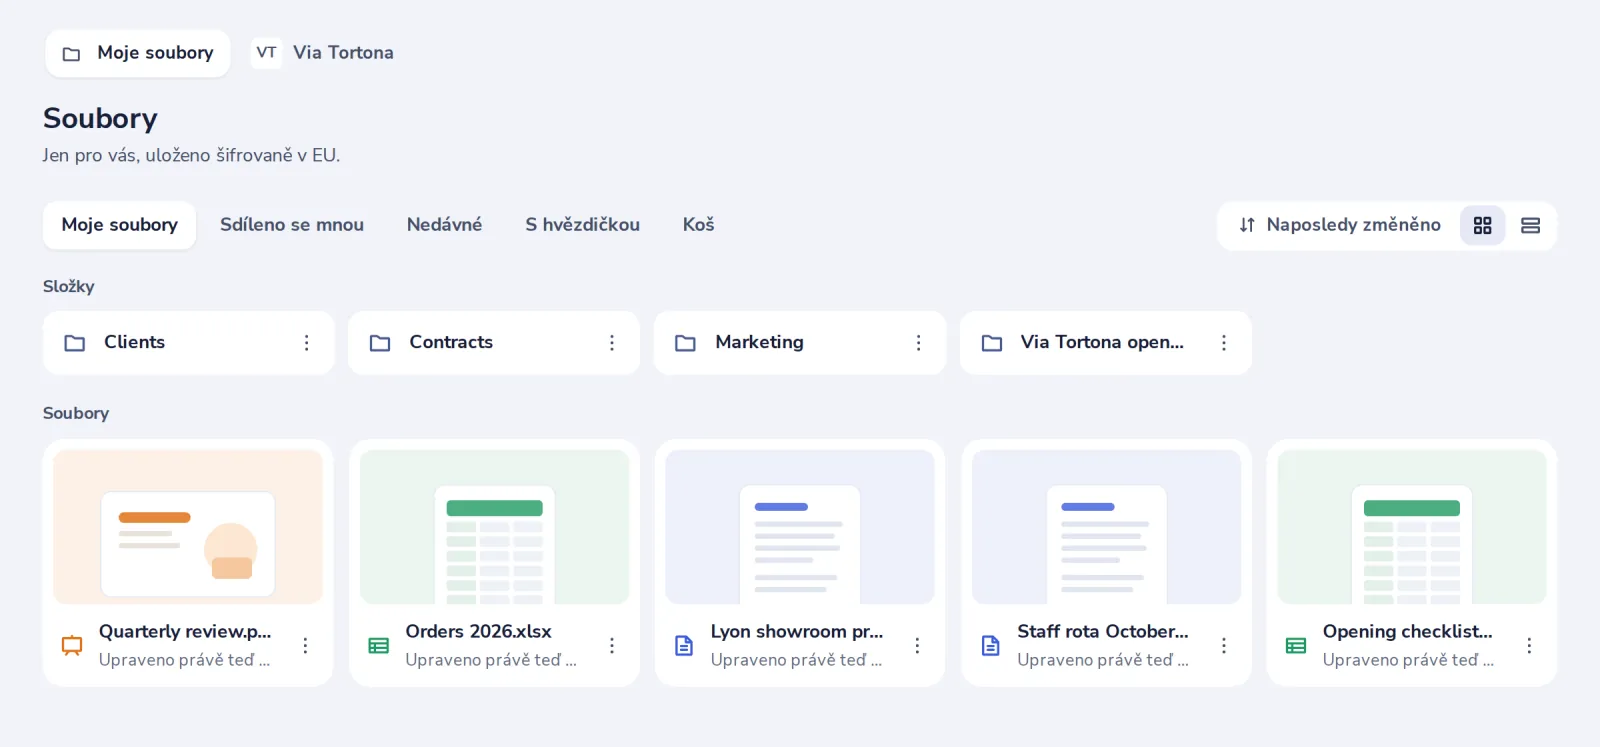Open more options for Quarterly review file
This screenshot has height=747, width=1600.
[305, 646]
